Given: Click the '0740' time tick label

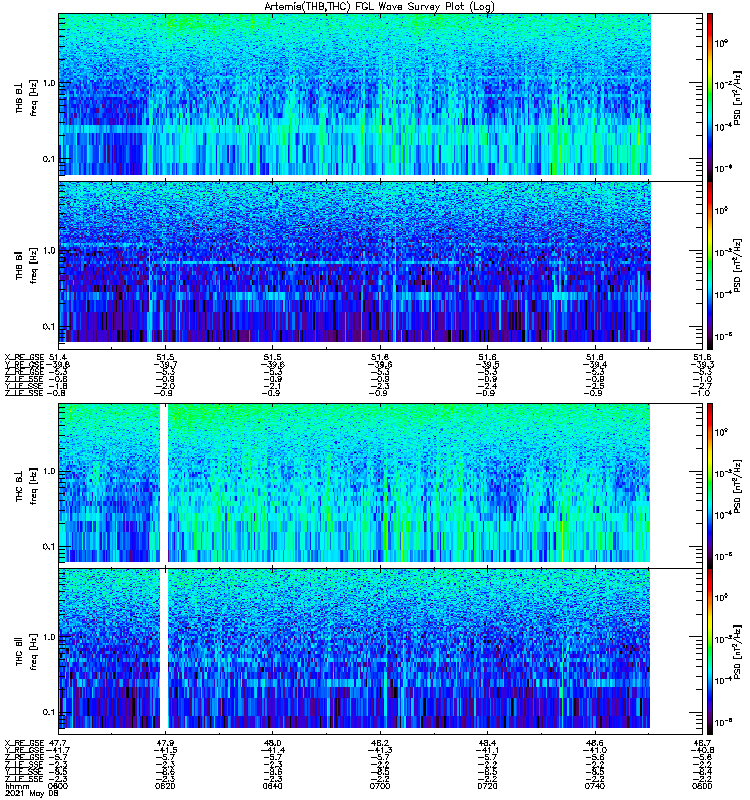Looking at the screenshot, I should 595,786.
